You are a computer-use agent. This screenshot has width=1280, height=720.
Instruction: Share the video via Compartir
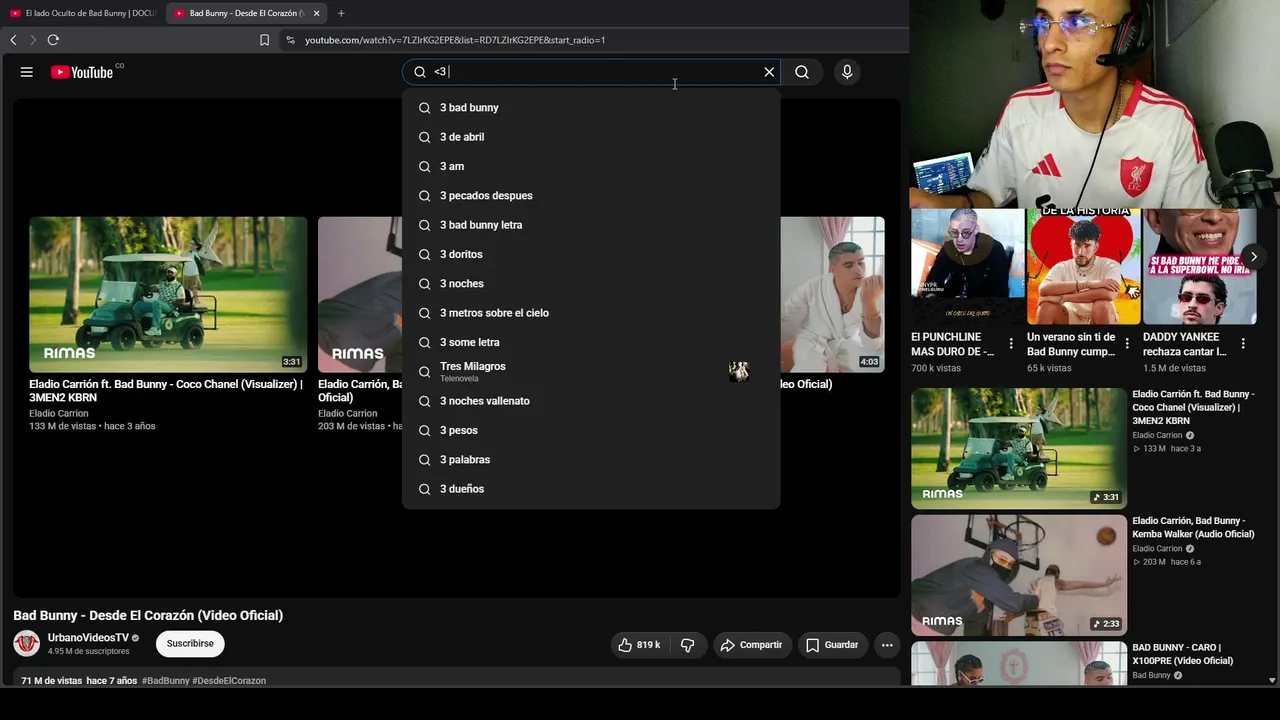(752, 645)
